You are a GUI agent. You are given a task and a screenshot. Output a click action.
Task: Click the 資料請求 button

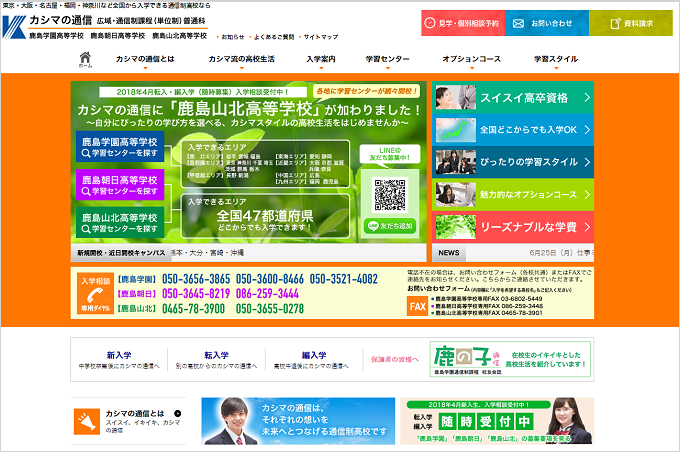631,23
